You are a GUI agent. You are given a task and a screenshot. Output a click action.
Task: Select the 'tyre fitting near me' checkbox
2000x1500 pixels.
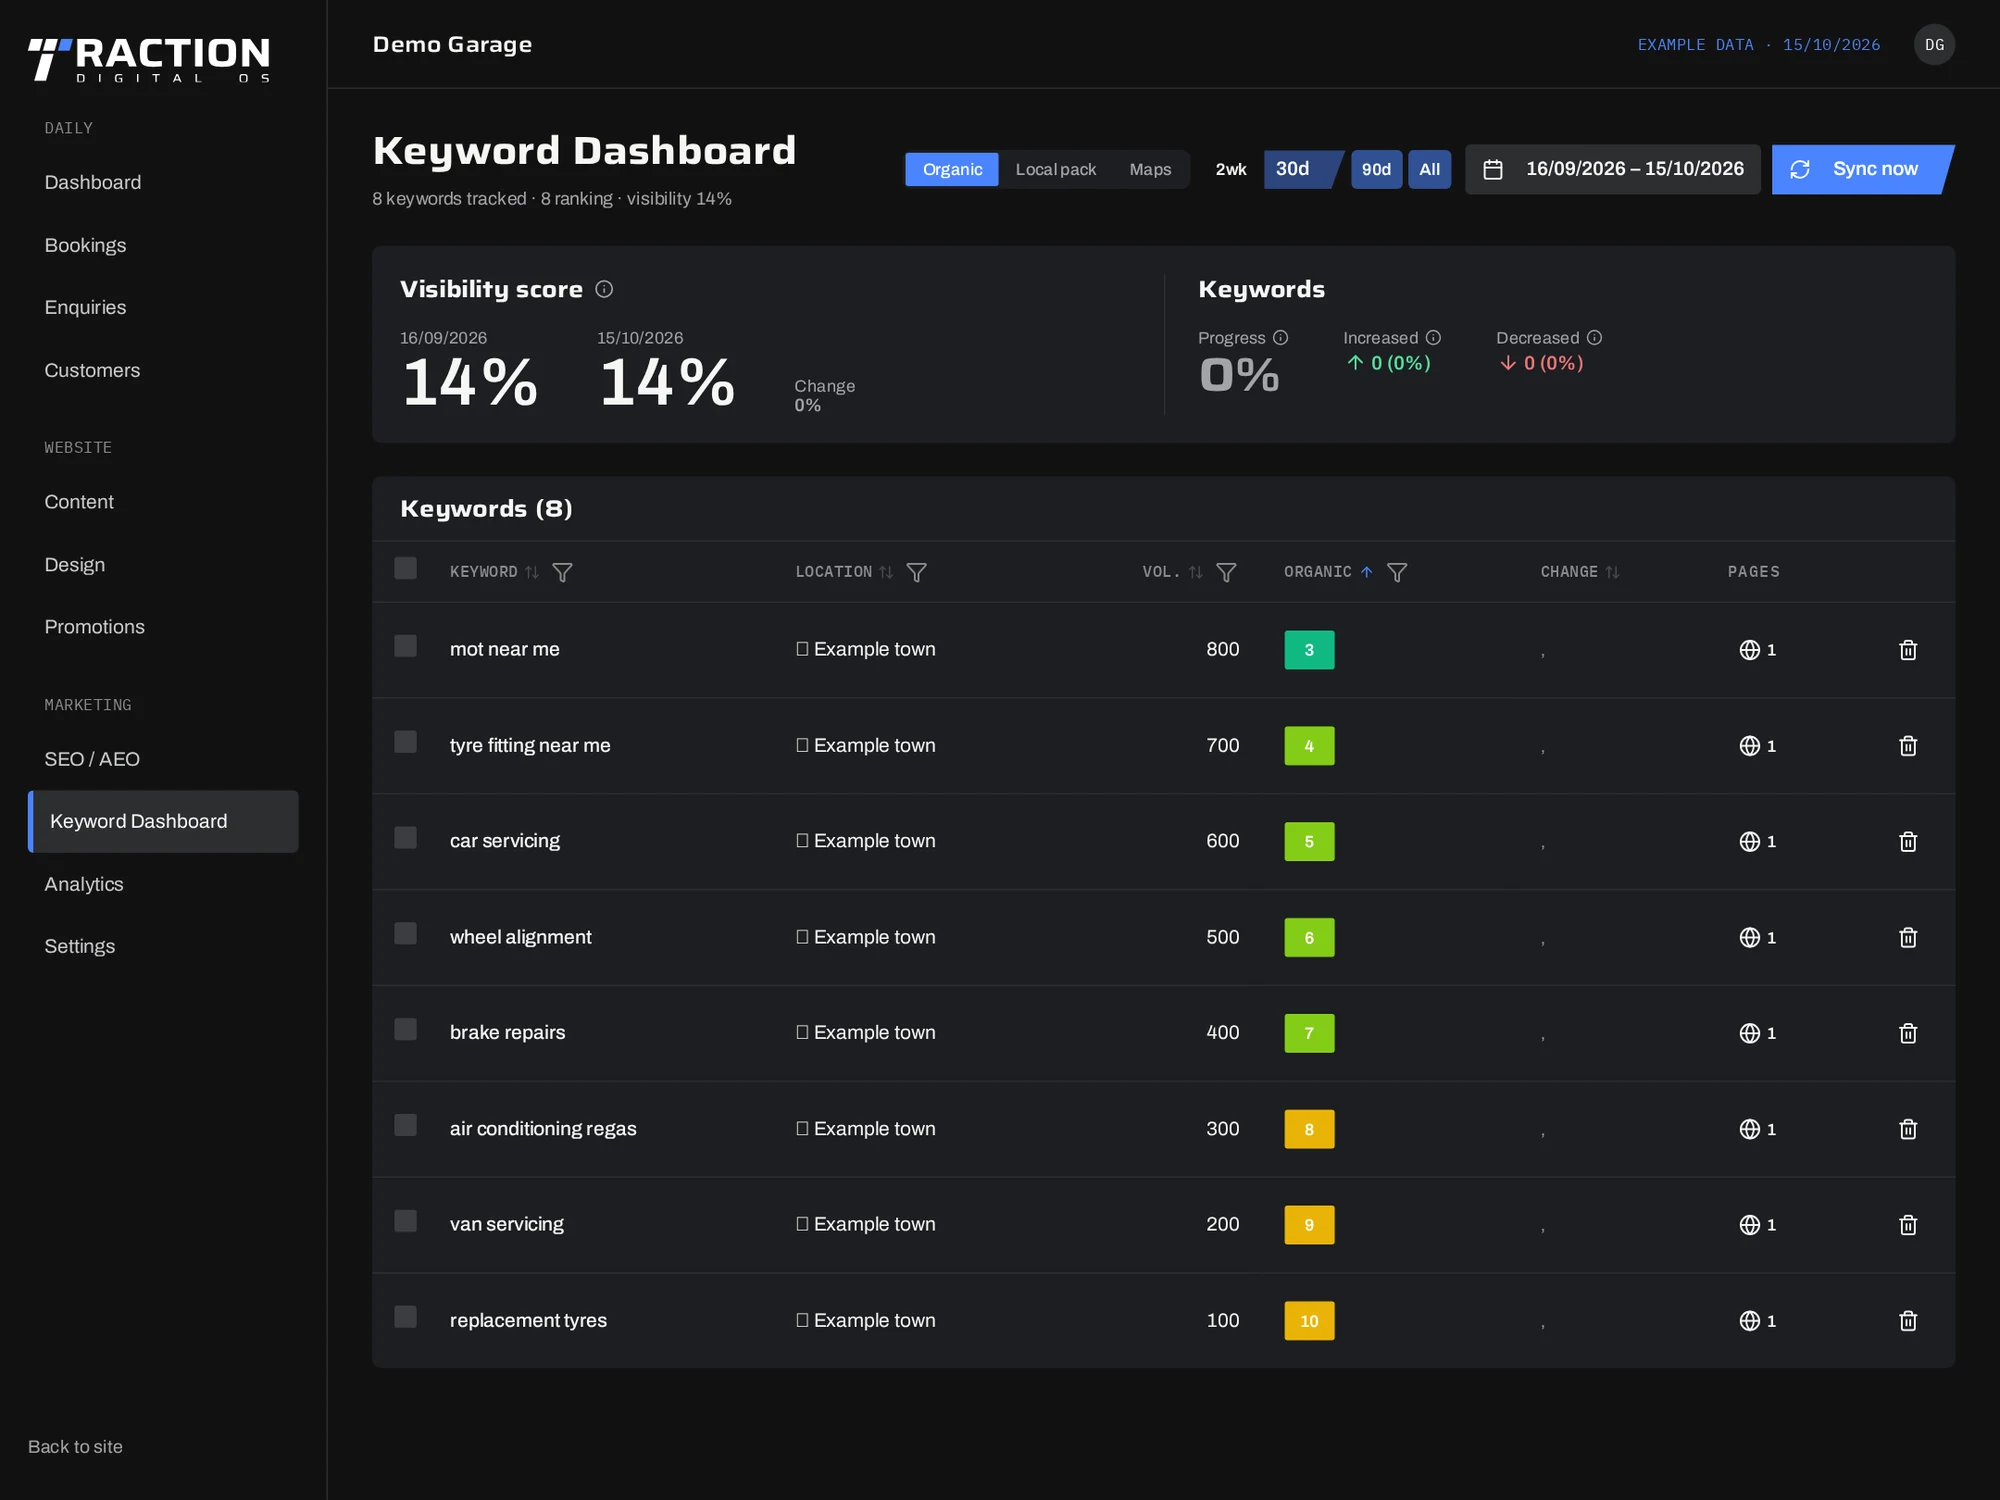tap(405, 742)
